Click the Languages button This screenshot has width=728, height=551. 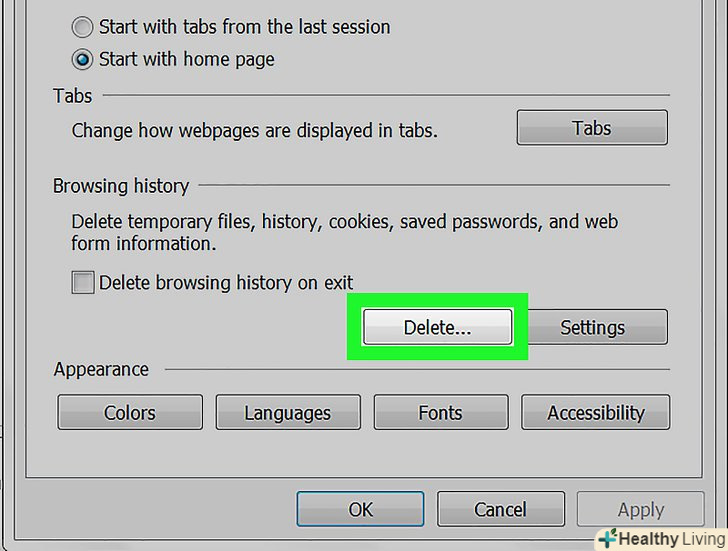[x=288, y=412]
